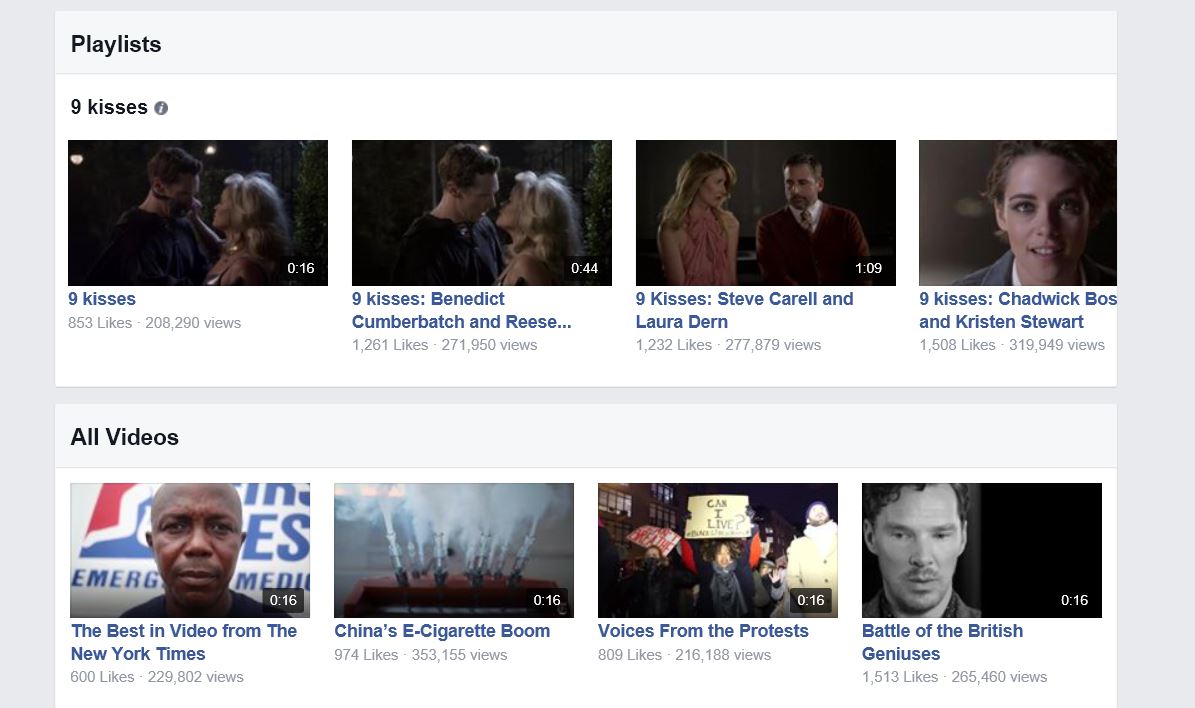Image resolution: width=1195 pixels, height=708 pixels.
Task: Click the 0:44 duration badge on the Cumberbatch video
Action: point(584,268)
